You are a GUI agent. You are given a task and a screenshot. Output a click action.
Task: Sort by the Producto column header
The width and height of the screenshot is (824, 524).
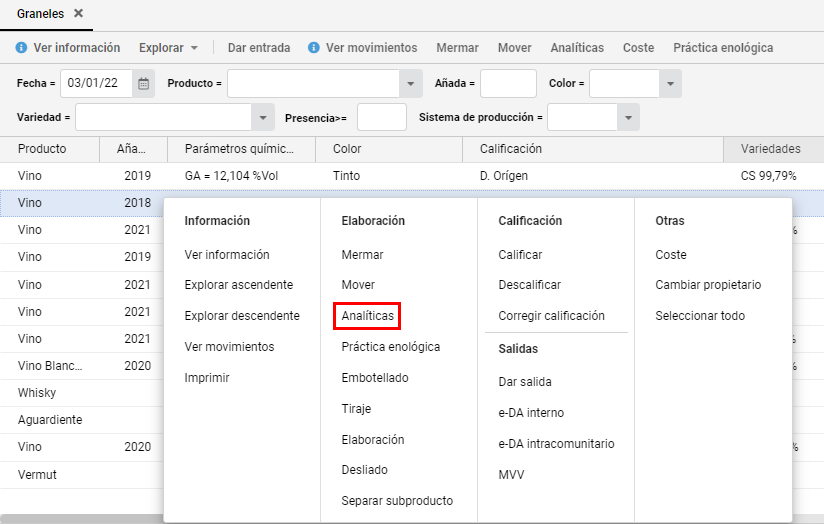coord(50,149)
